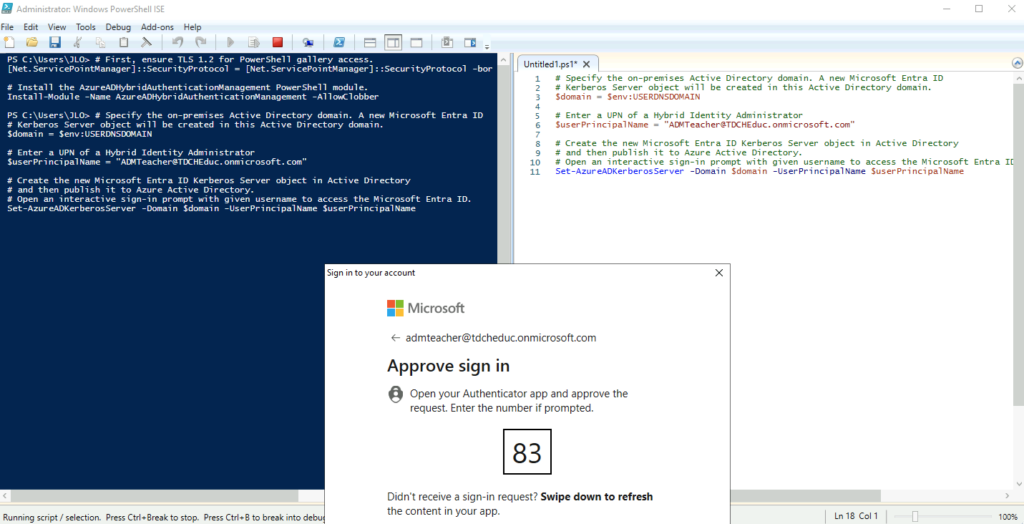Expand the toolbar overflow options arrow
Screen dimensions: 1024x524
pos(487,46)
